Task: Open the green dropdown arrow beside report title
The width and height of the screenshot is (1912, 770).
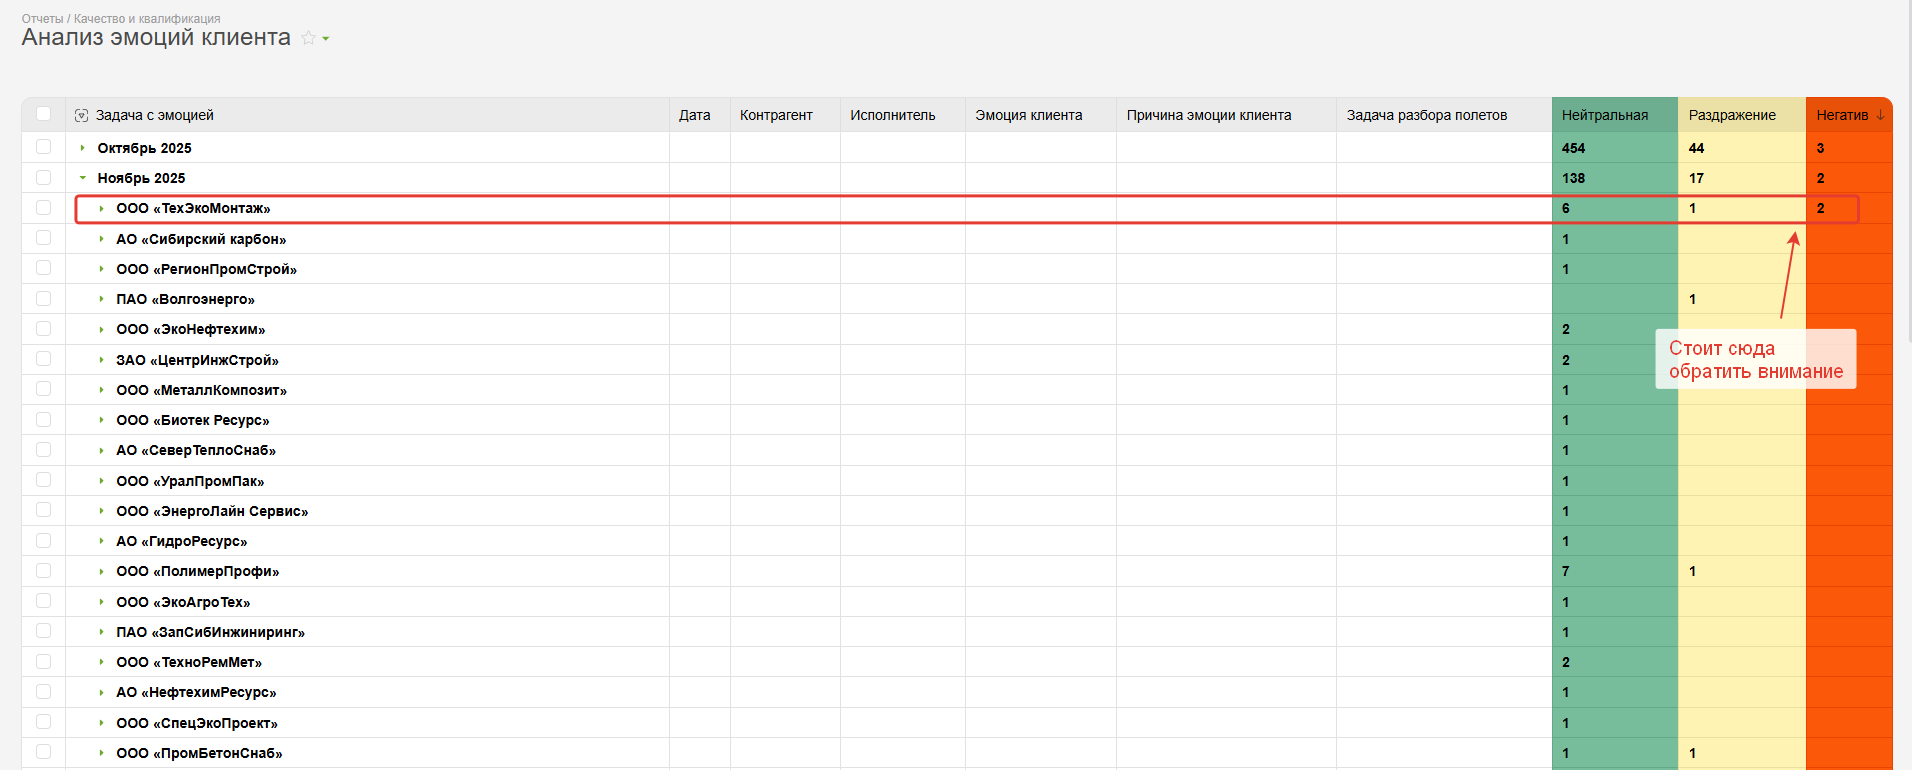Action: [326, 39]
